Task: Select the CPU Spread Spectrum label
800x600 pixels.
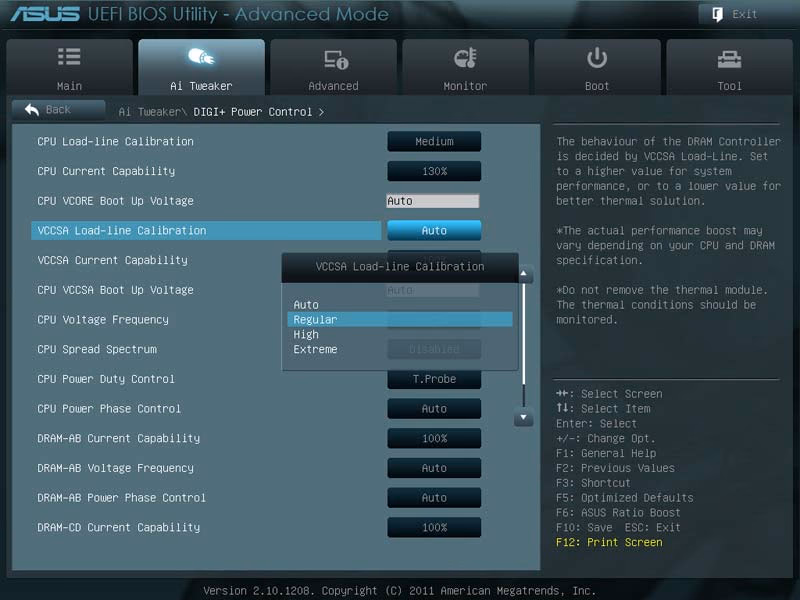Action: tap(97, 349)
